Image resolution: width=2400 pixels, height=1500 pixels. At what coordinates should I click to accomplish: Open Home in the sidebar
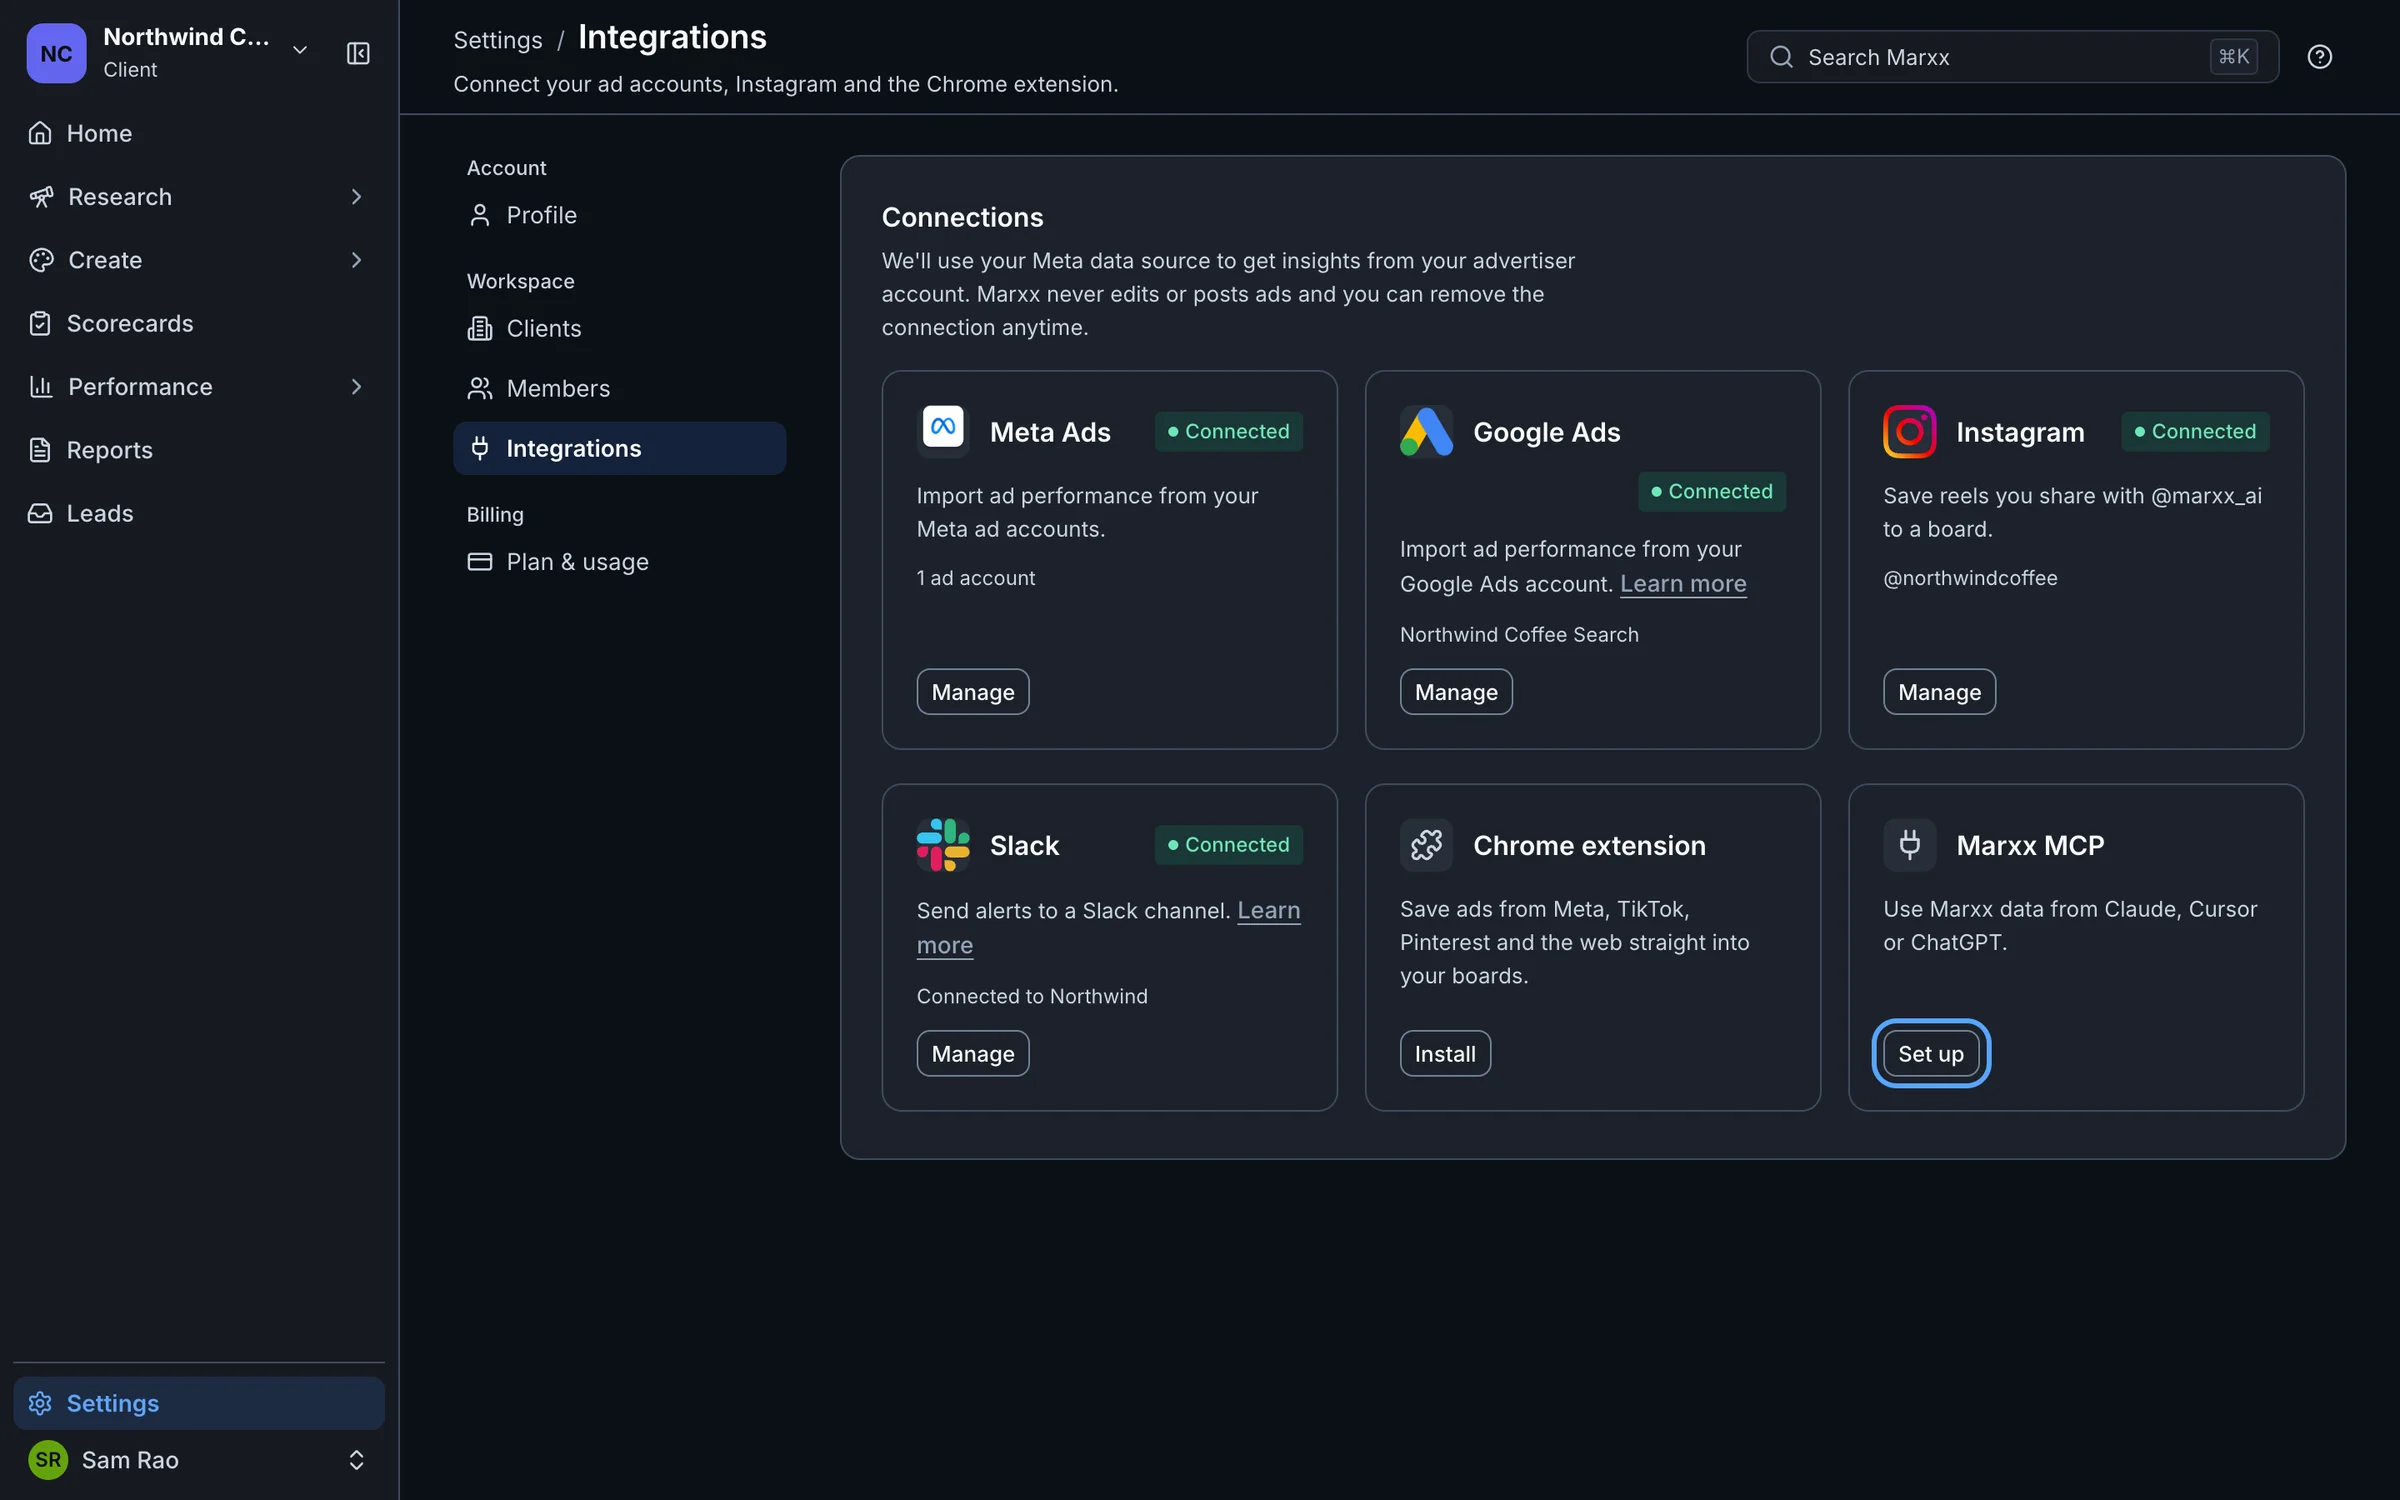pos(199,133)
